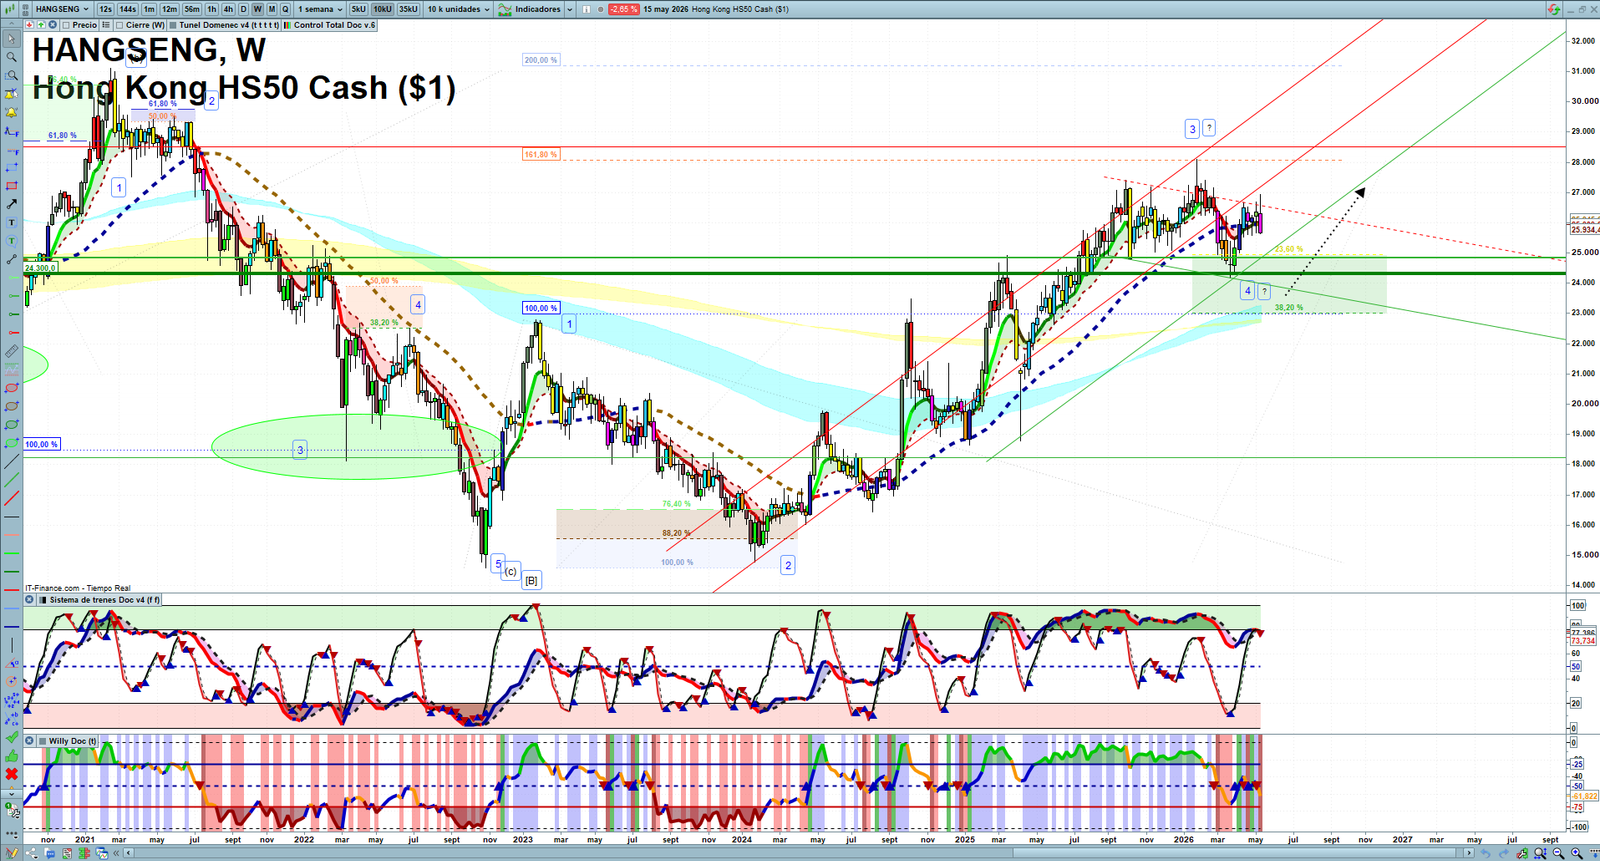Click the red plus icon in price header
This screenshot has height=861, width=1600.
pos(29,25)
